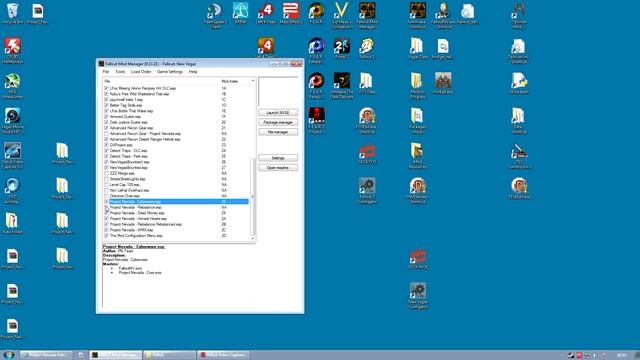Image resolution: width=640 pixels, height=360 pixels.
Task: Switch to Dazzle Video Capture taskbar item
Action: point(224,355)
